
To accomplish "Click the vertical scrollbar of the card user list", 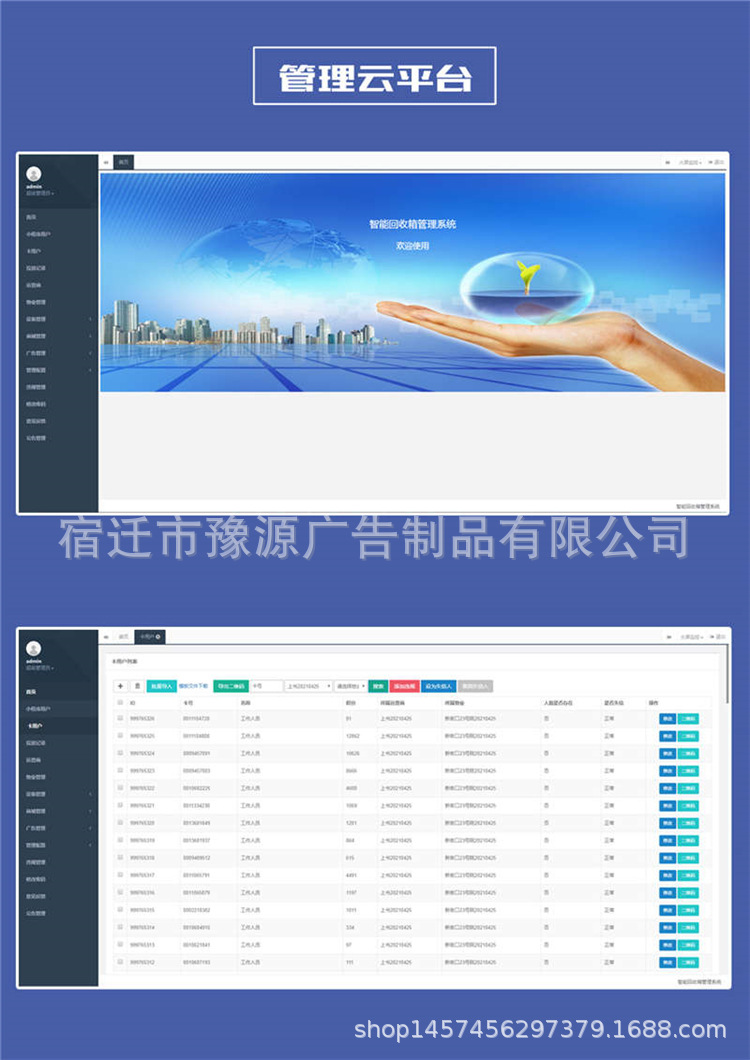I will coord(727,673).
